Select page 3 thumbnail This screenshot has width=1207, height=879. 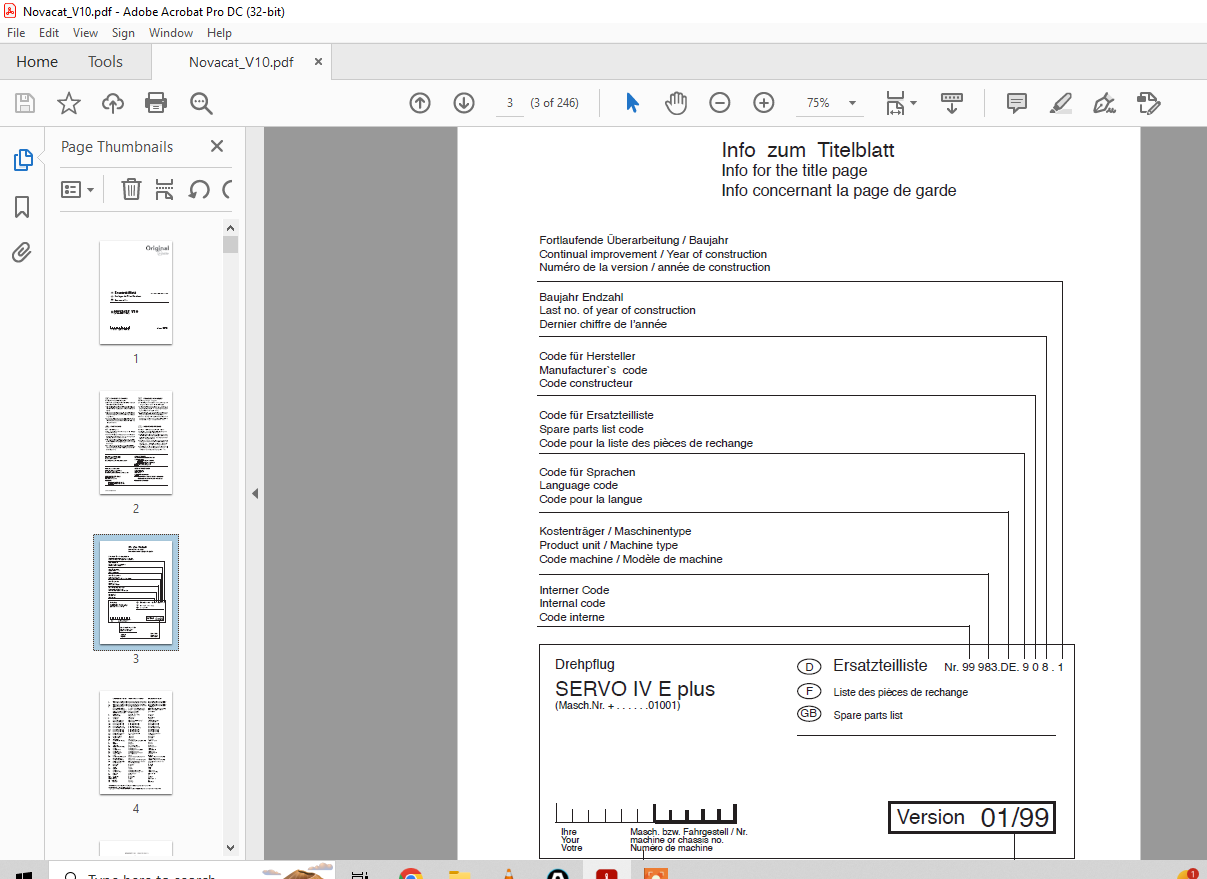pos(136,593)
